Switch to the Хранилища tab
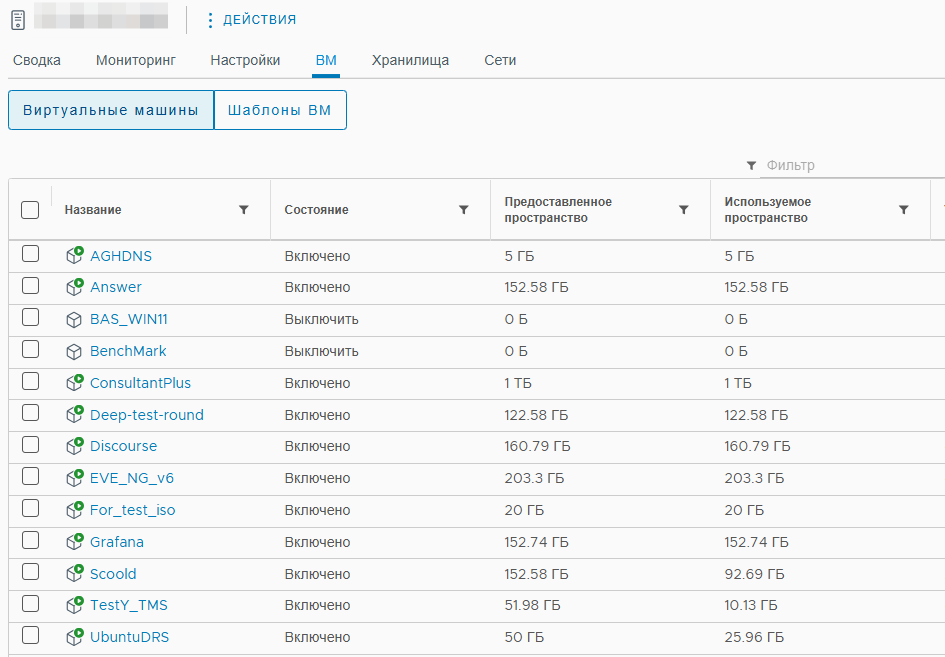Viewport: 945px width, 657px height. [x=410, y=60]
